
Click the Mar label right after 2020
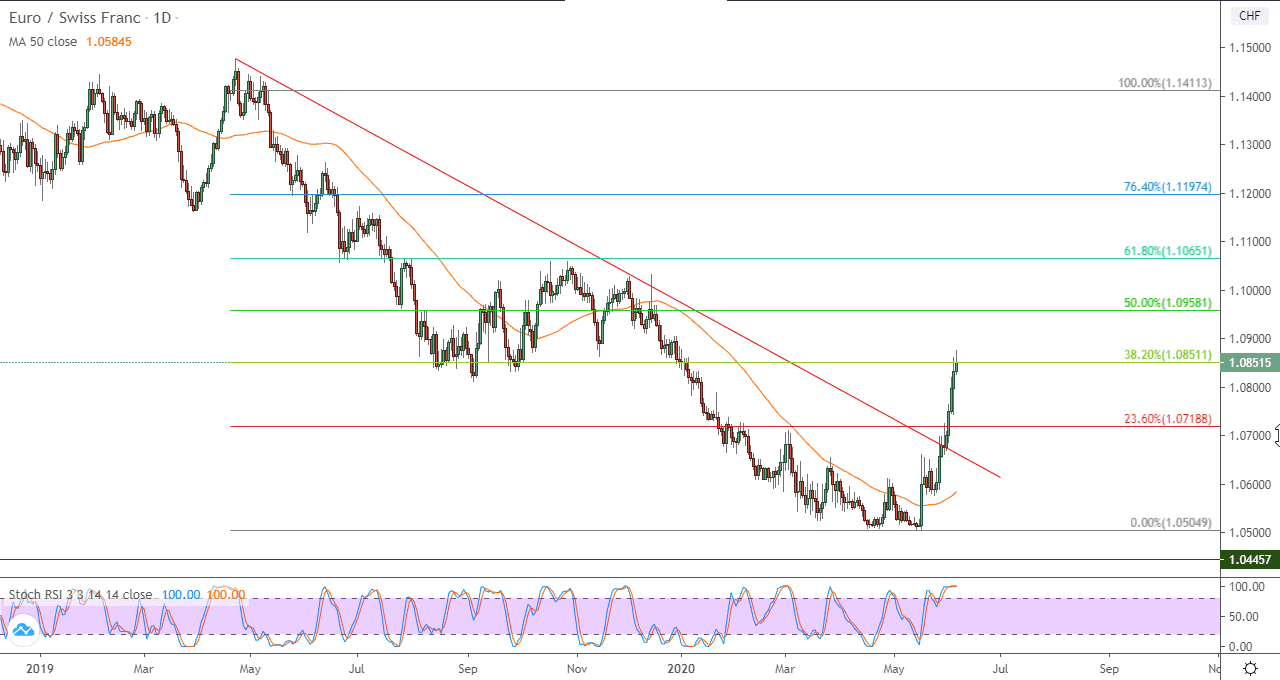pos(785,667)
